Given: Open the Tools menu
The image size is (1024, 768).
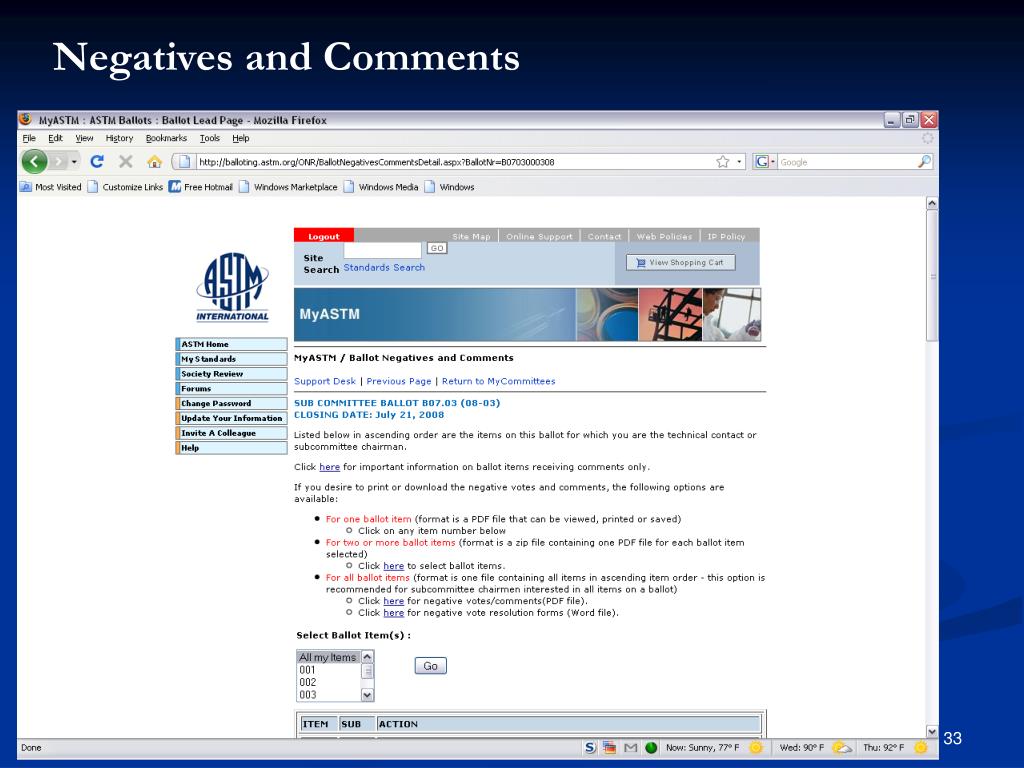Looking at the screenshot, I should click(x=210, y=138).
